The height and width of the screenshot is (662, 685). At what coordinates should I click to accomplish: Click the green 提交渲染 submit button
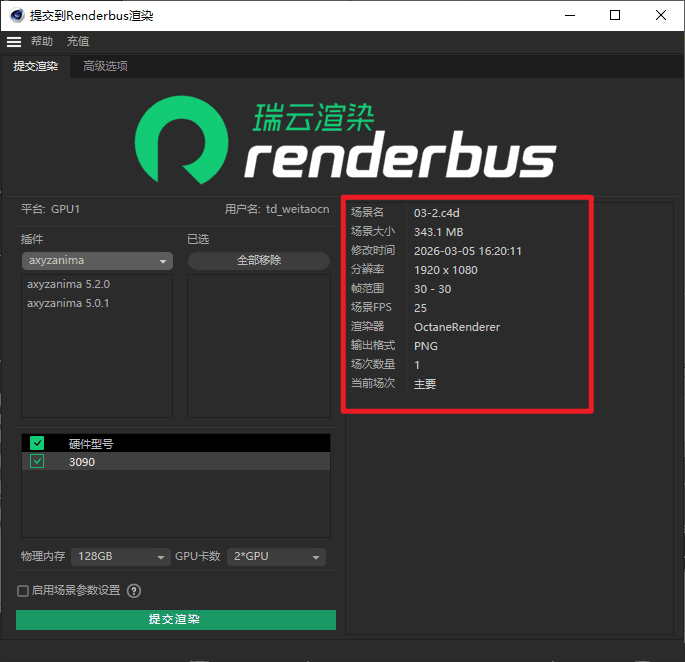pyautogui.click(x=176, y=620)
